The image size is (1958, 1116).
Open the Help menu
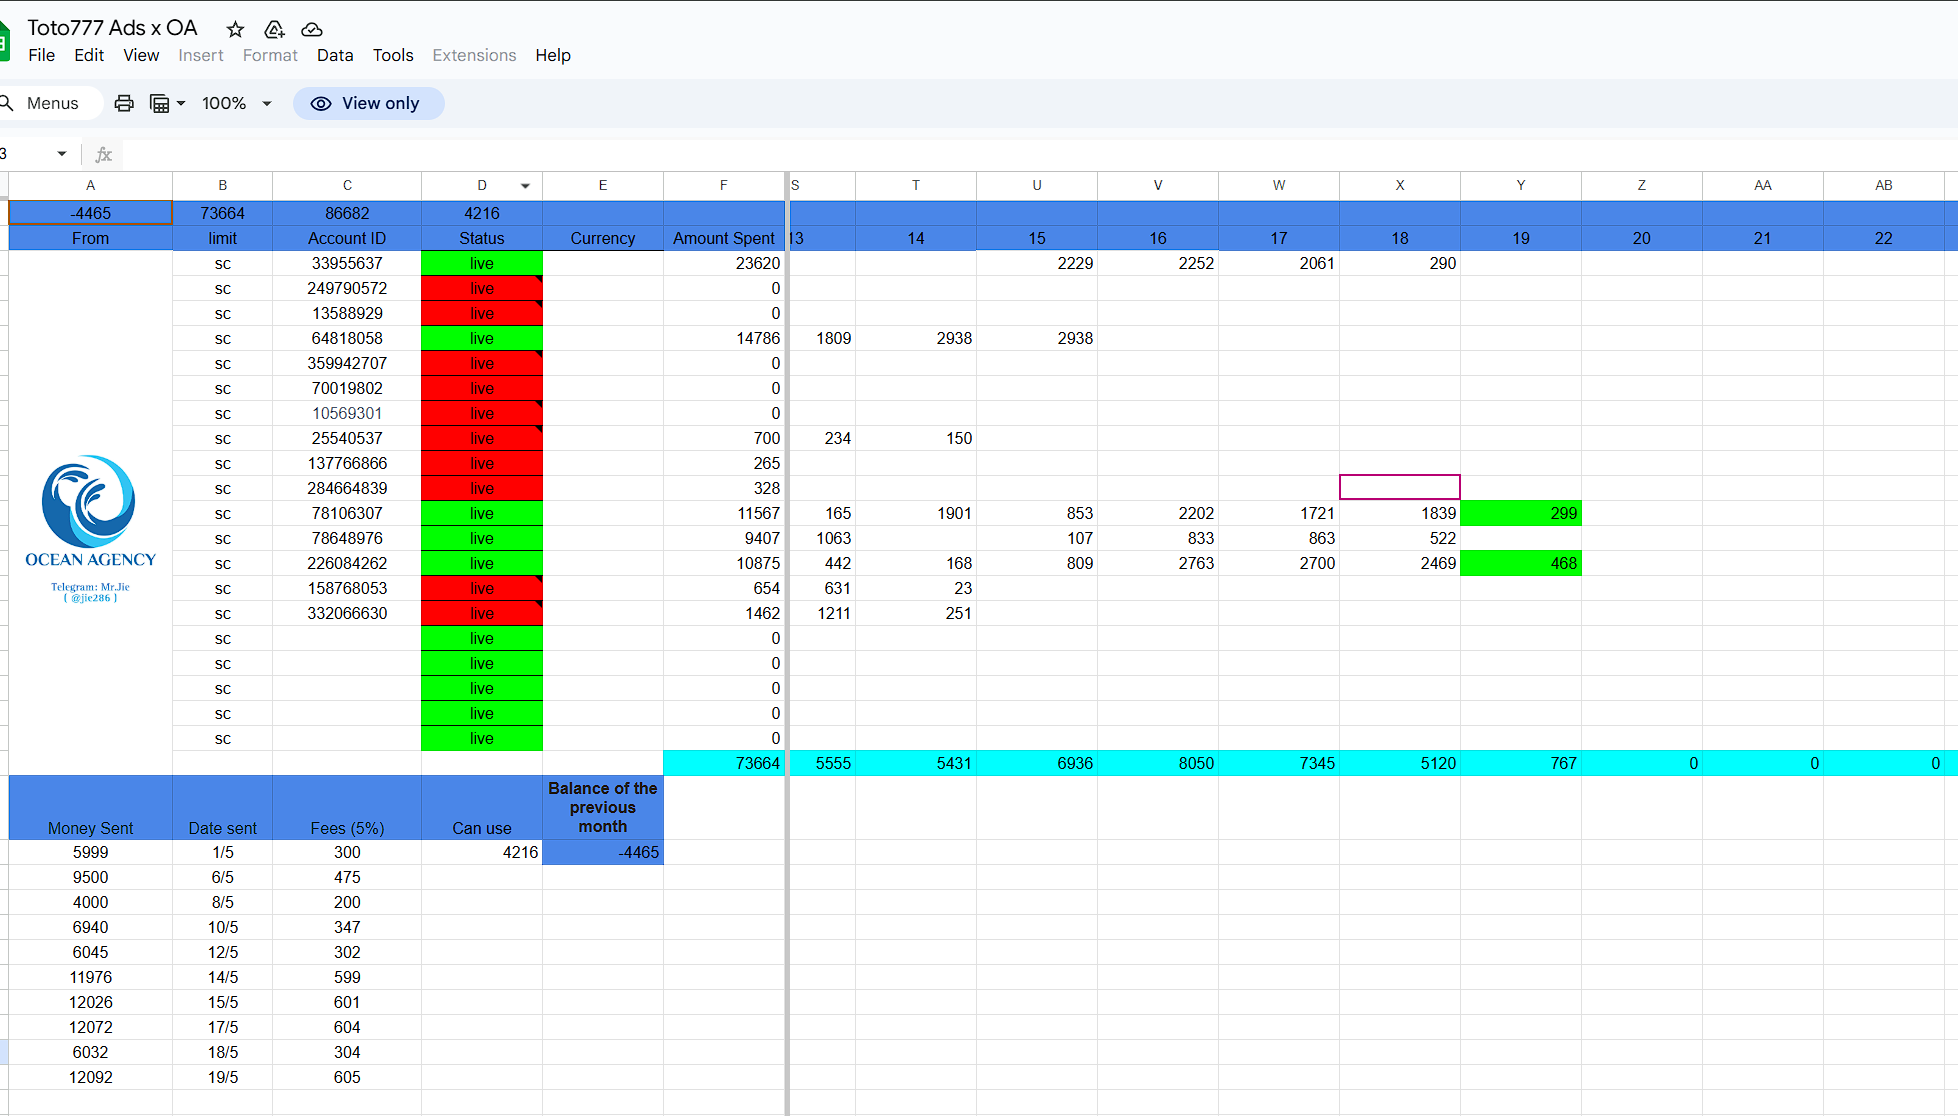point(552,55)
